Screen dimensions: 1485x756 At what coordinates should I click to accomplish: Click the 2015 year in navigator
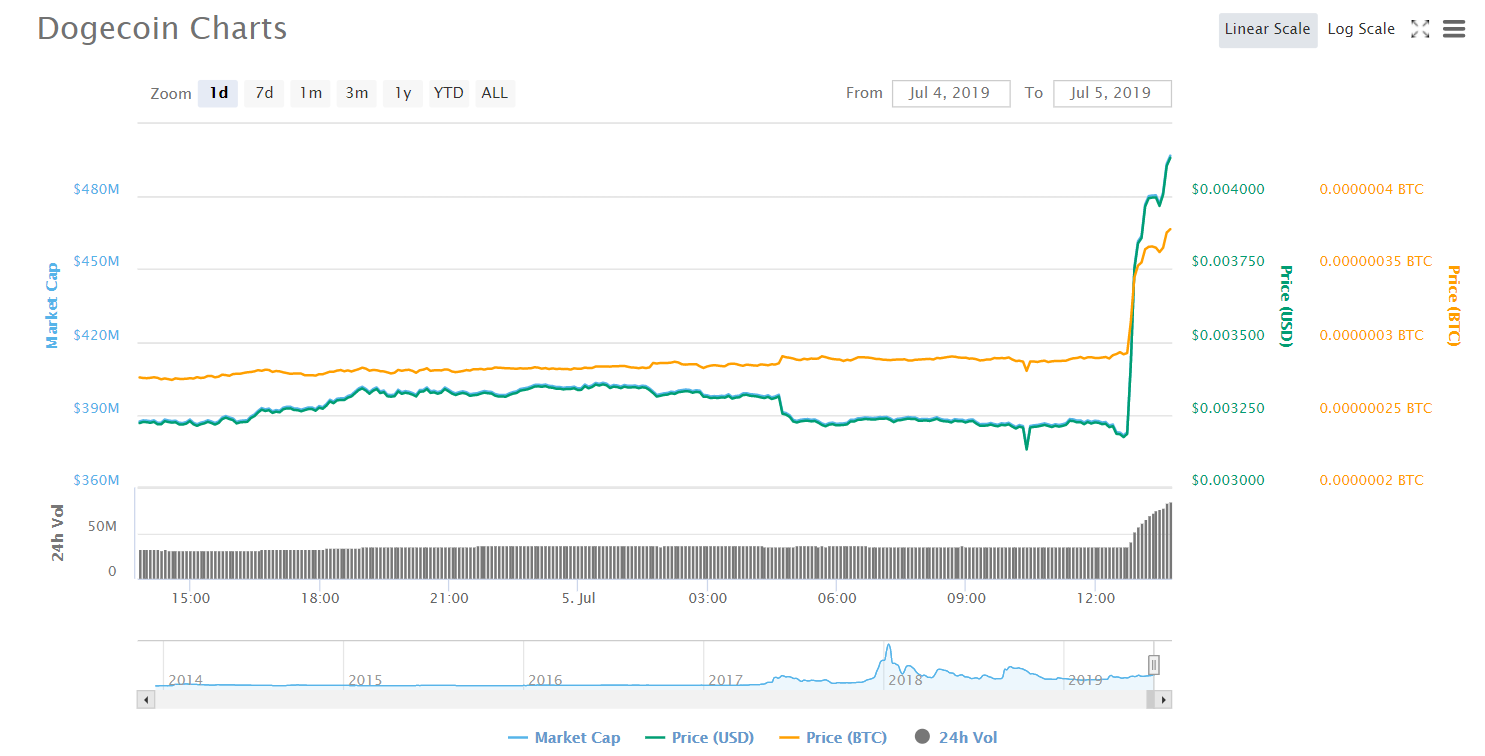(x=365, y=680)
